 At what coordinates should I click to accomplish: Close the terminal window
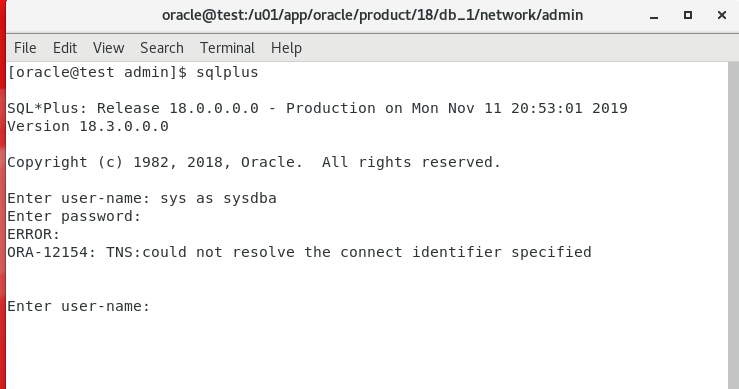click(722, 16)
